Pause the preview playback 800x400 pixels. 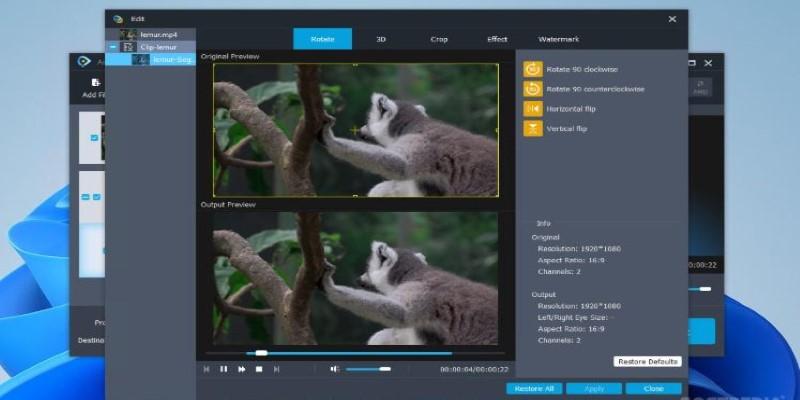click(224, 369)
